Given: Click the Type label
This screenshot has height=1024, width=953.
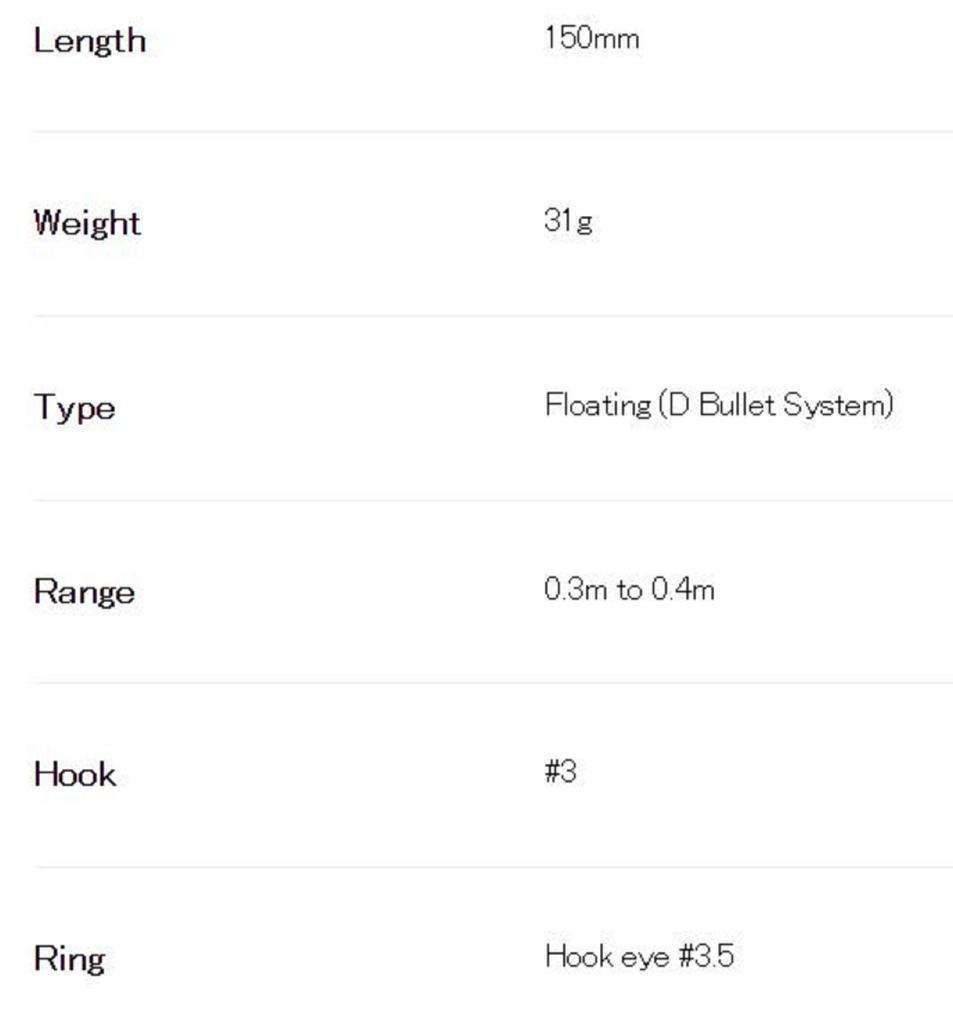Looking at the screenshot, I should 74,407.
